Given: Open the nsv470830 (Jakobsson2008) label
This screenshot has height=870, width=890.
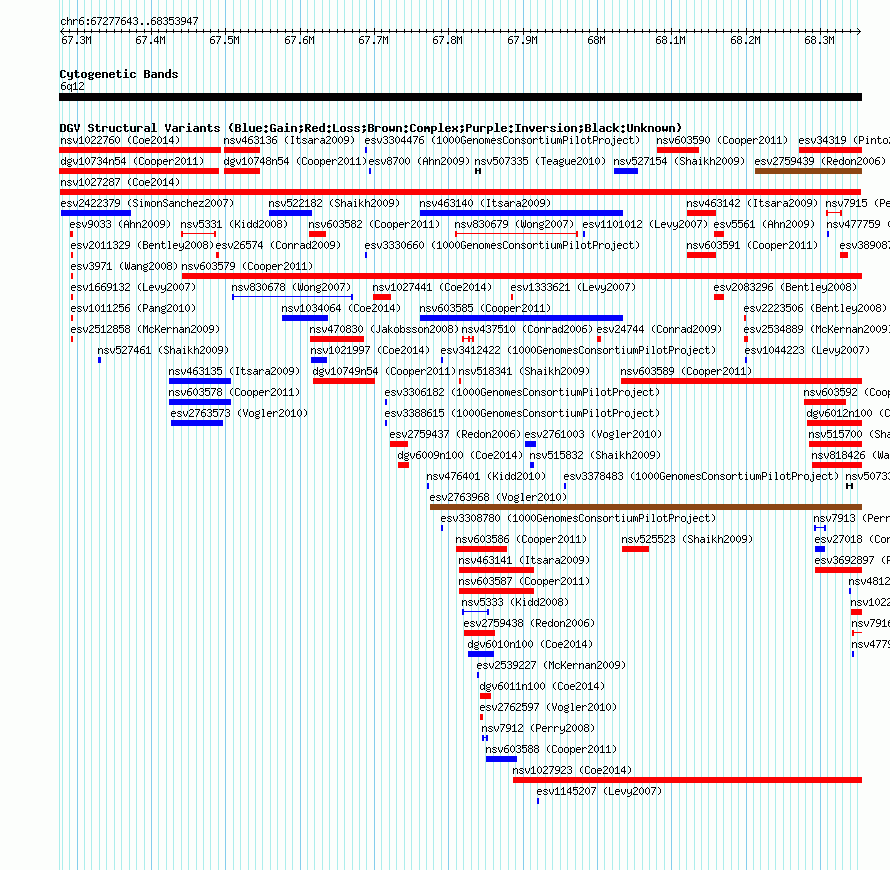Looking at the screenshot, I should click(x=384, y=329).
